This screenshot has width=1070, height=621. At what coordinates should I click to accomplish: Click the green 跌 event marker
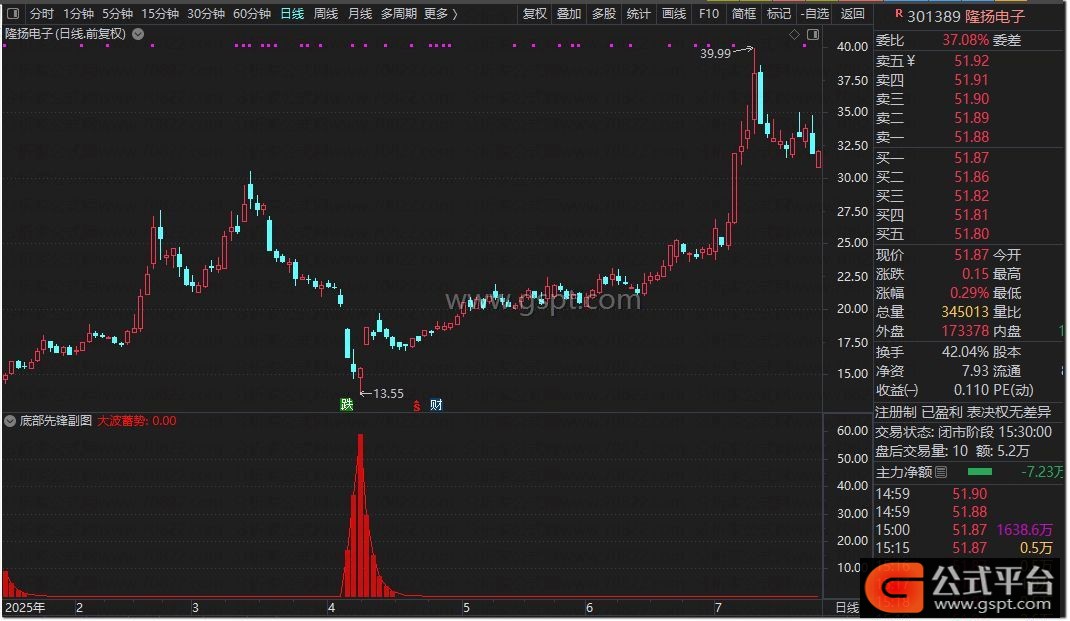(x=346, y=405)
